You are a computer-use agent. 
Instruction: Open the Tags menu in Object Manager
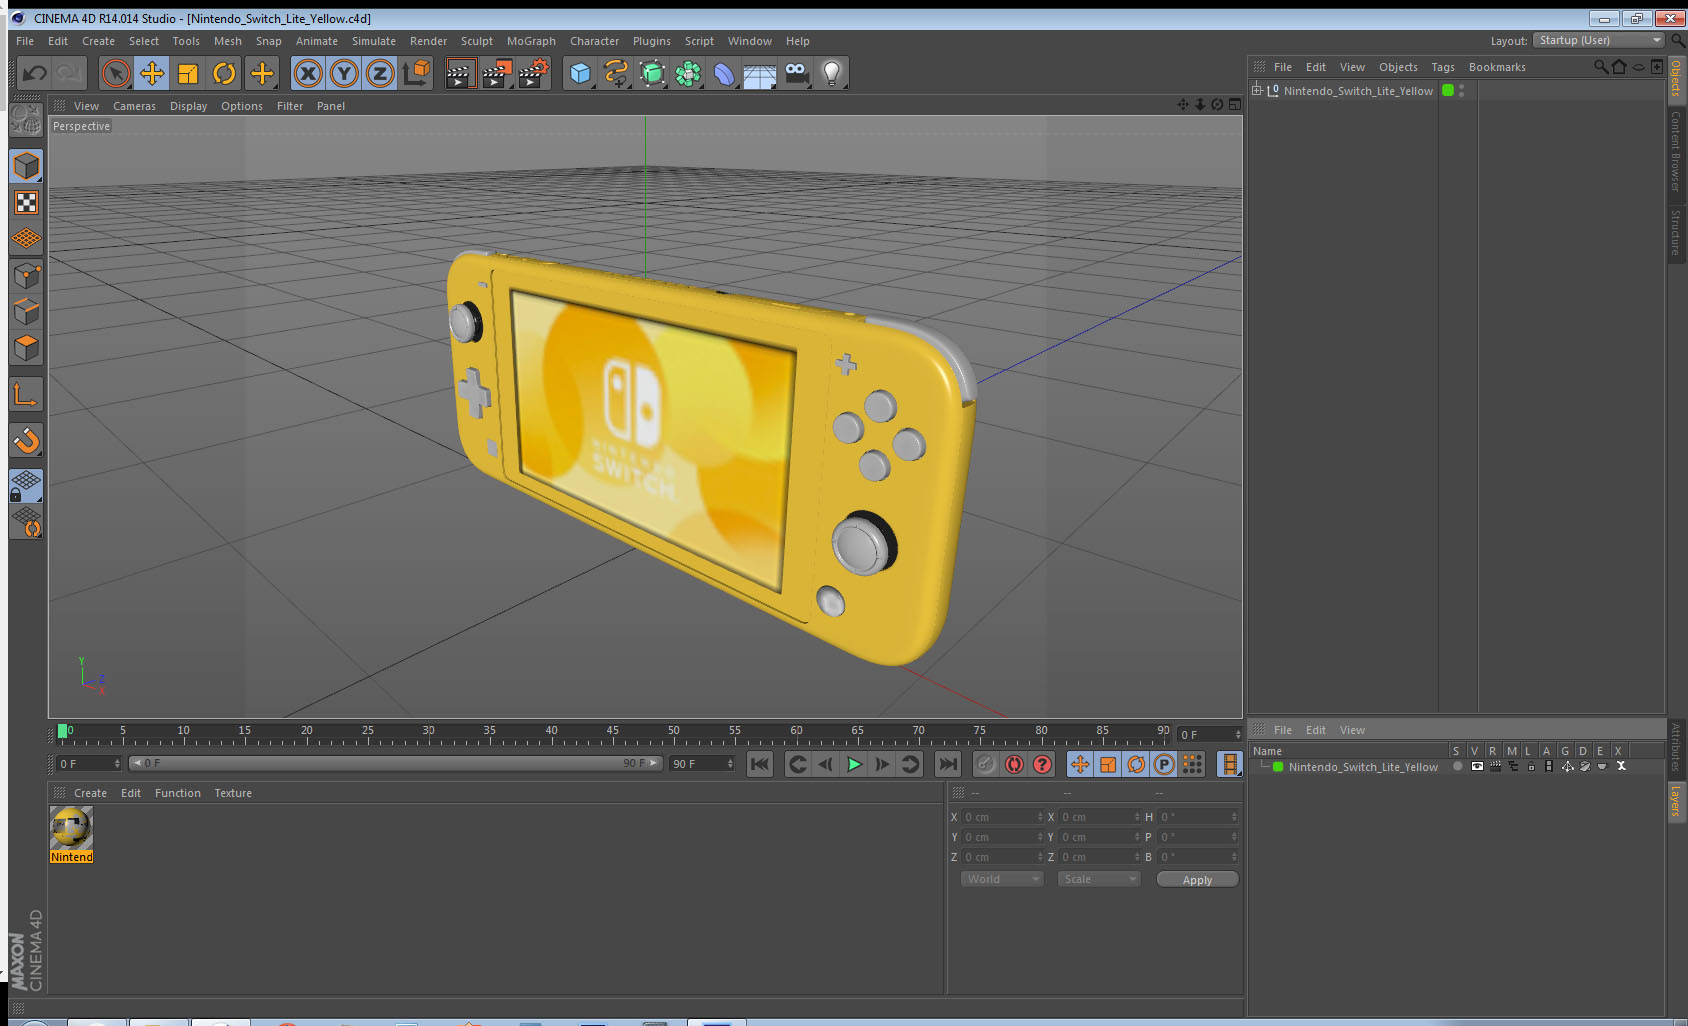point(1443,67)
